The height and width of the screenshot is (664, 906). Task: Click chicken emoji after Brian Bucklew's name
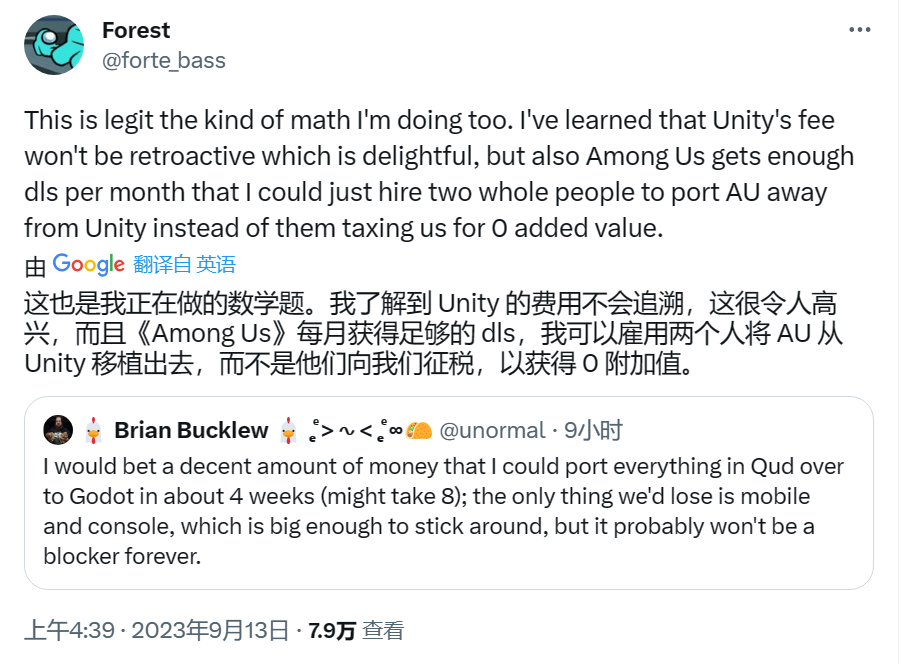pos(289,430)
